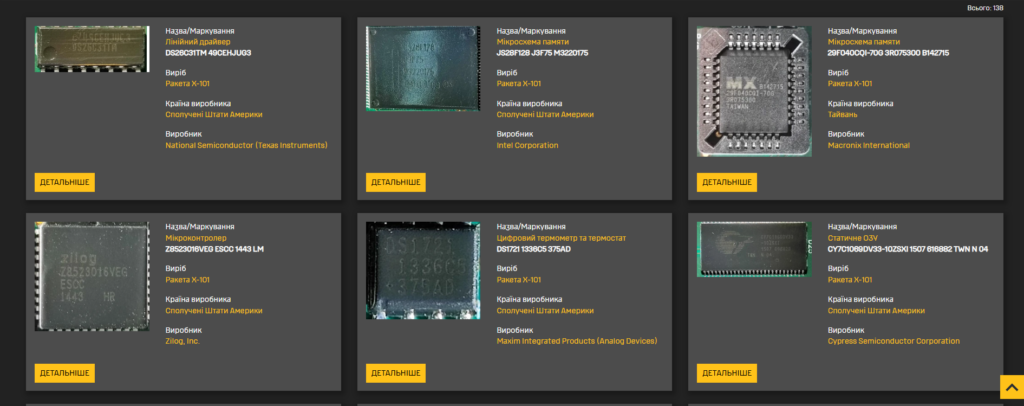
Task: Click 'Сполучені Штати Америки' in Cypress card
Action: [x=876, y=311]
